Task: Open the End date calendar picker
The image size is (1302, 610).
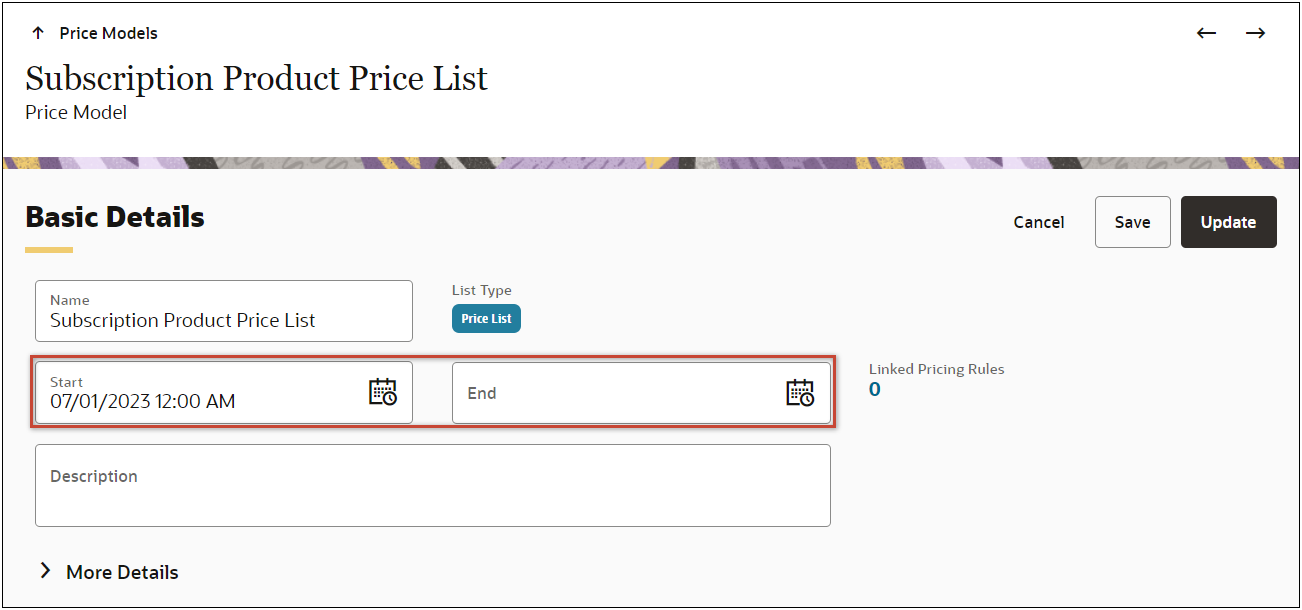Action: click(800, 393)
